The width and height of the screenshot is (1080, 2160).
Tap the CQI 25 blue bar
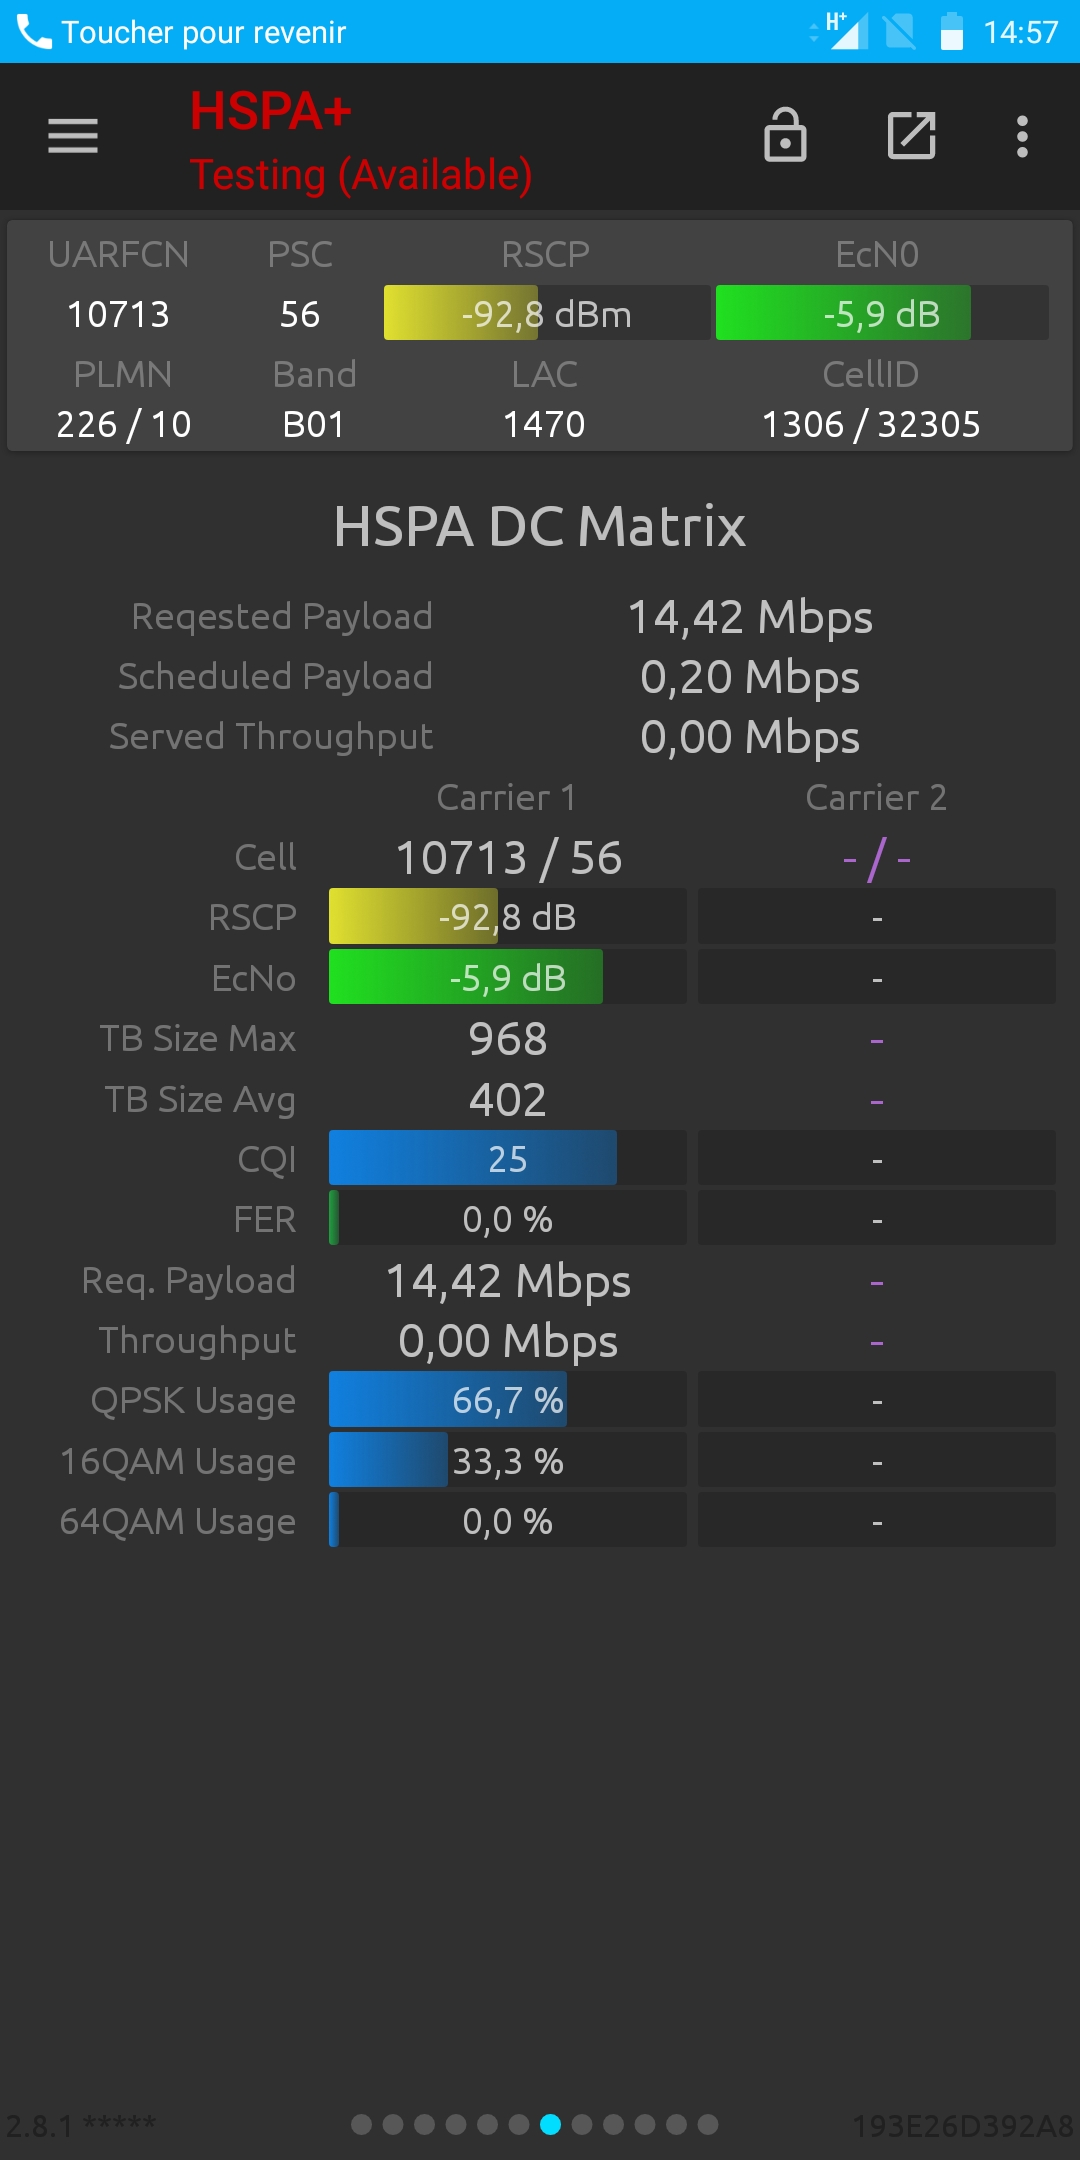(x=508, y=1158)
